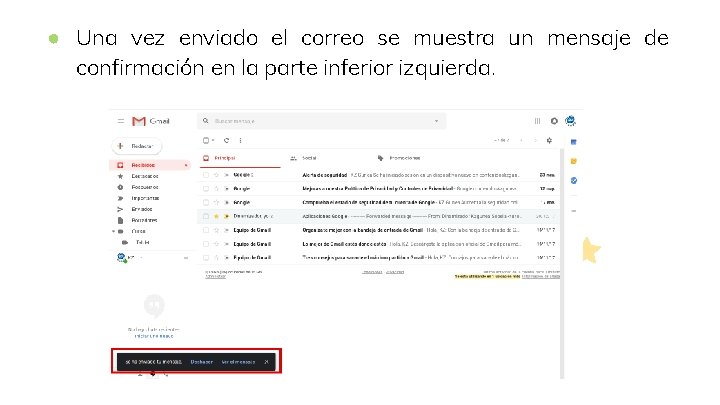
Task: Go to the previous page of messages
Action: tap(521, 141)
